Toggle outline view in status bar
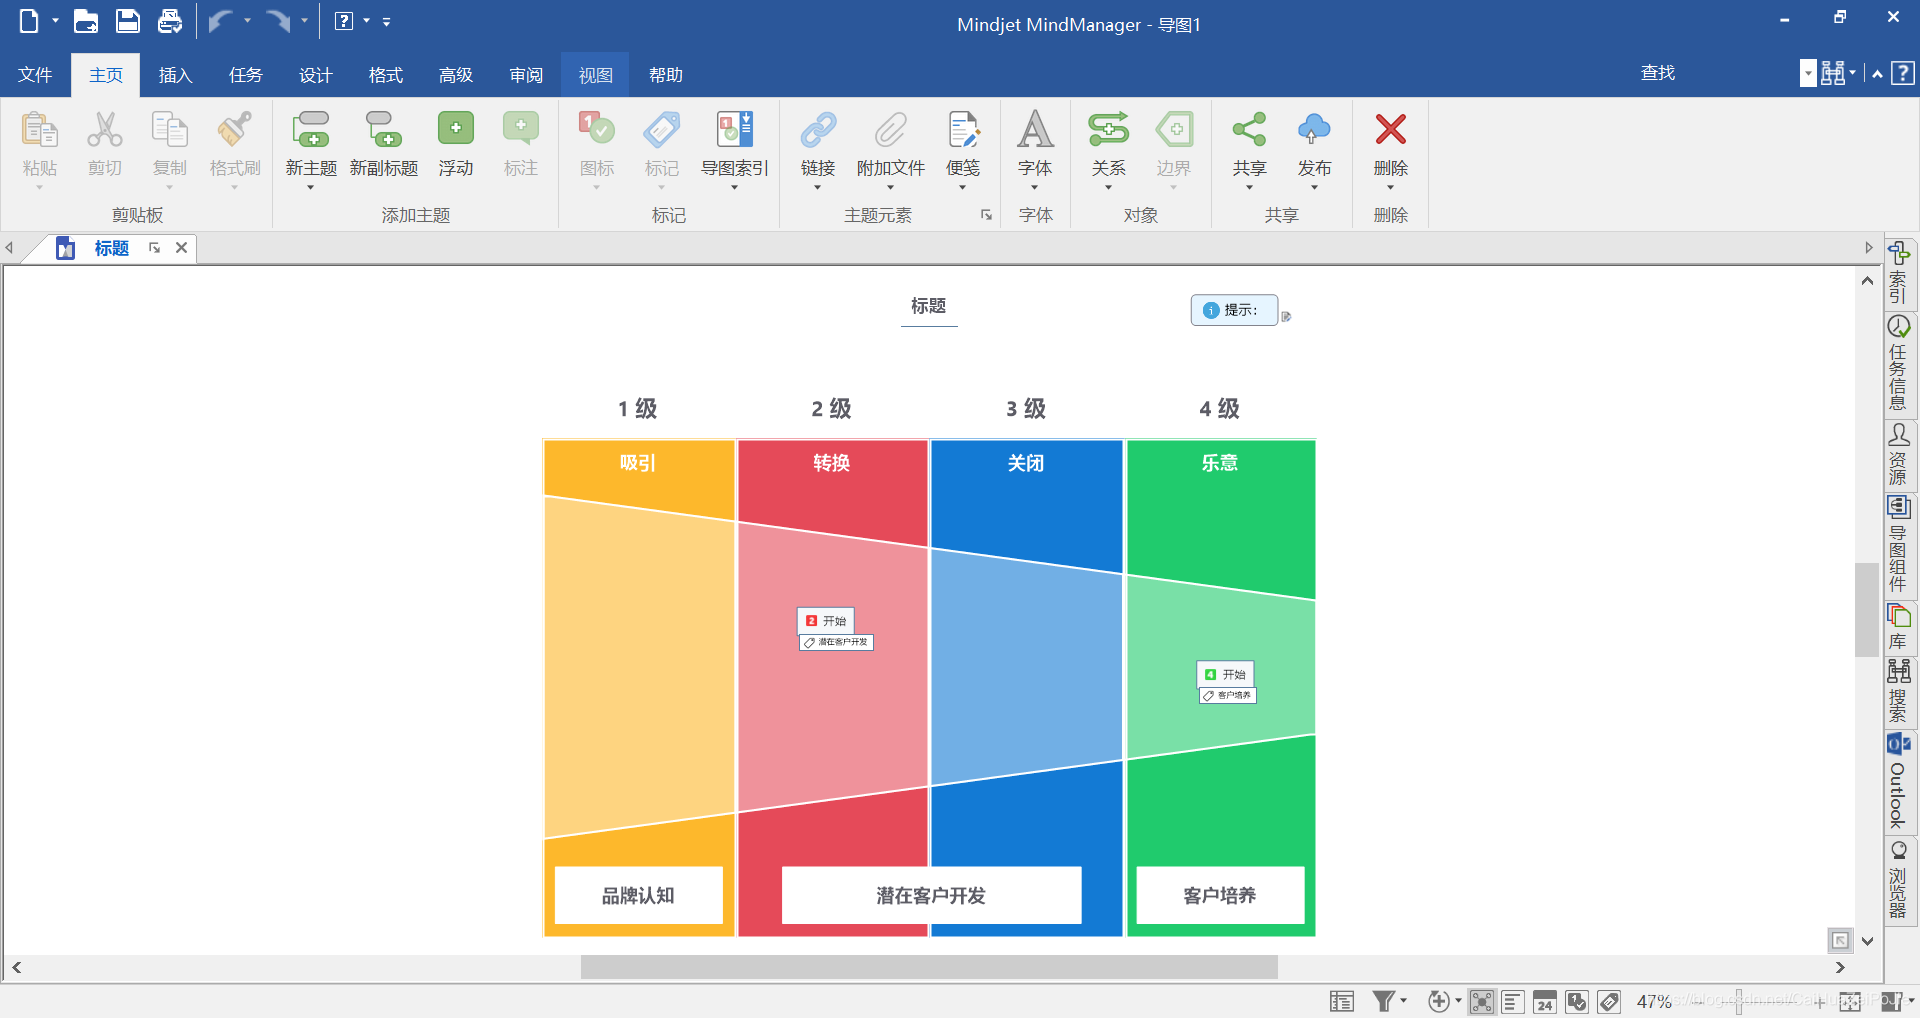Viewport: 1920px width, 1018px height. (x=1513, y=1001)
